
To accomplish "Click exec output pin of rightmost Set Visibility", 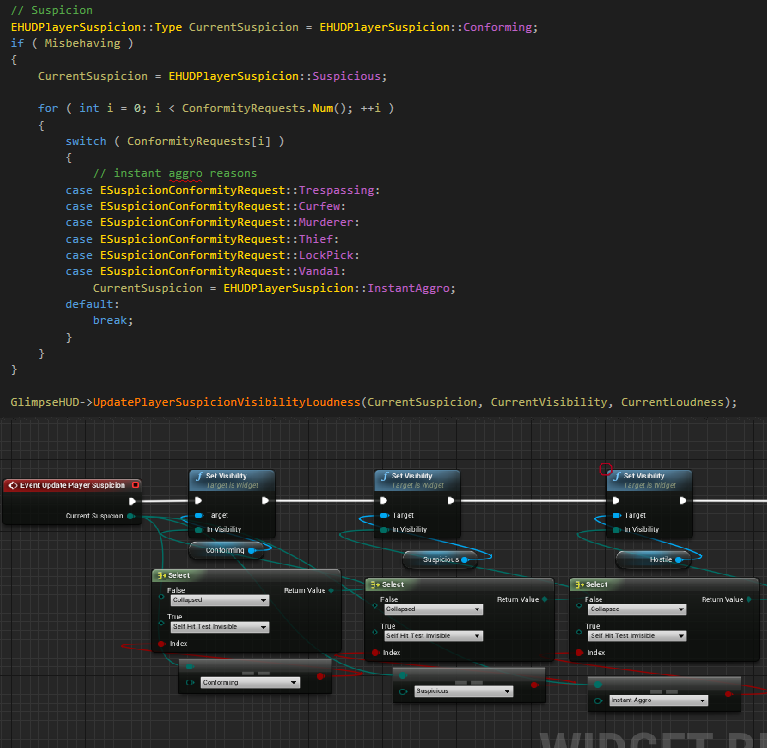I will coord(683,500).
